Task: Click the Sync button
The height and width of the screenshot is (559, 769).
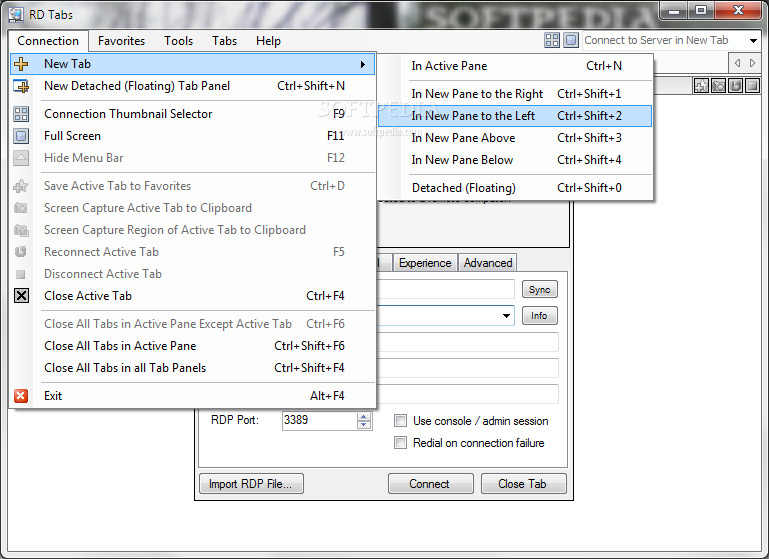Action: point(539,289)
